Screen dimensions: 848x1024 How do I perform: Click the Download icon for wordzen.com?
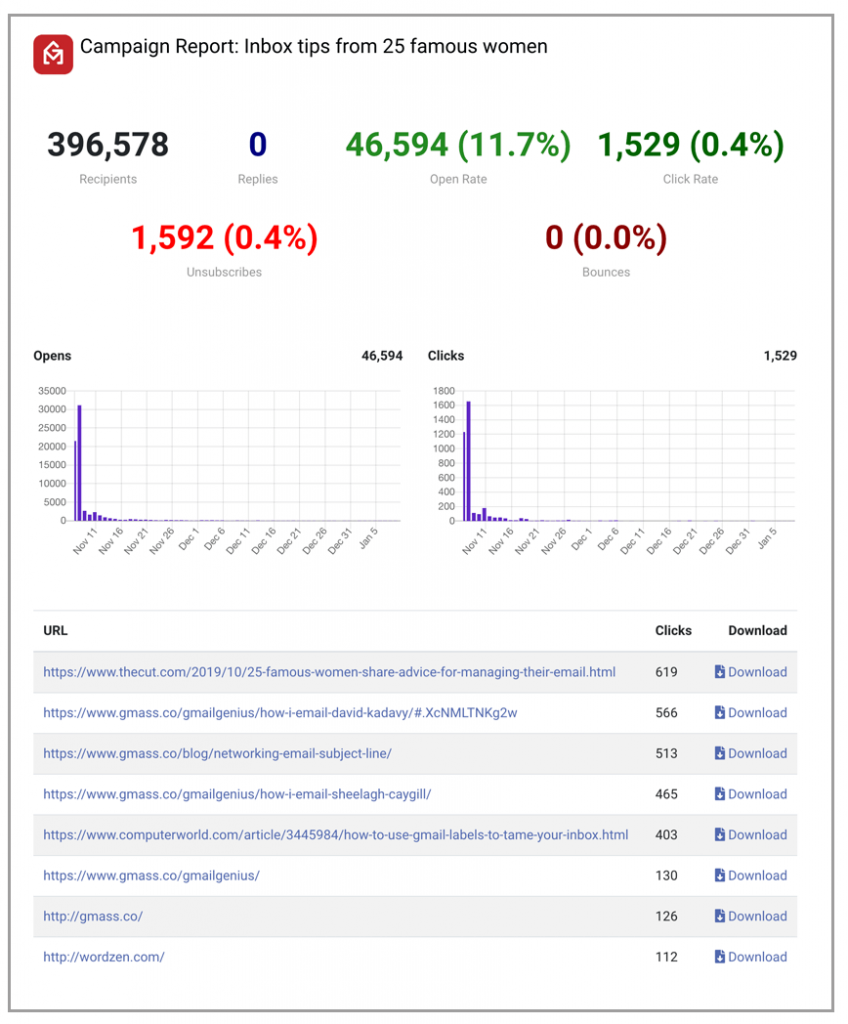718,957
